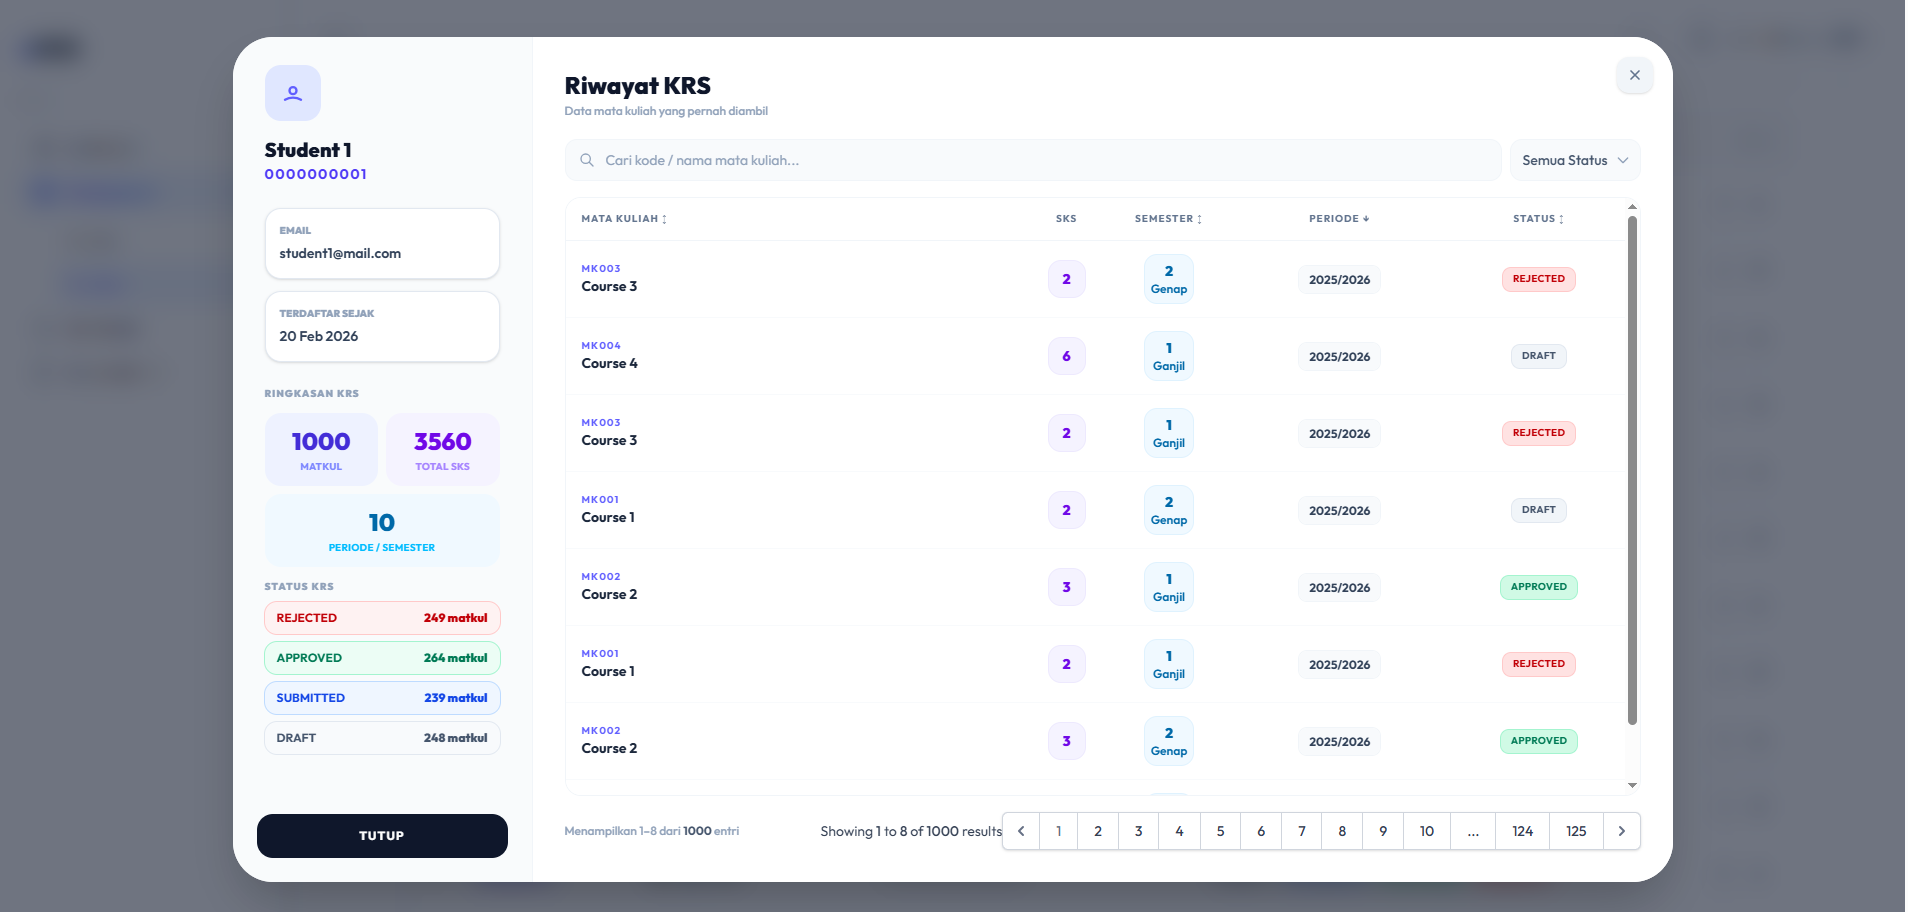1908x912 pixels.
Task: Click REJECTED badge in Course 1 Ganjil row
Action: point(1538,664)
